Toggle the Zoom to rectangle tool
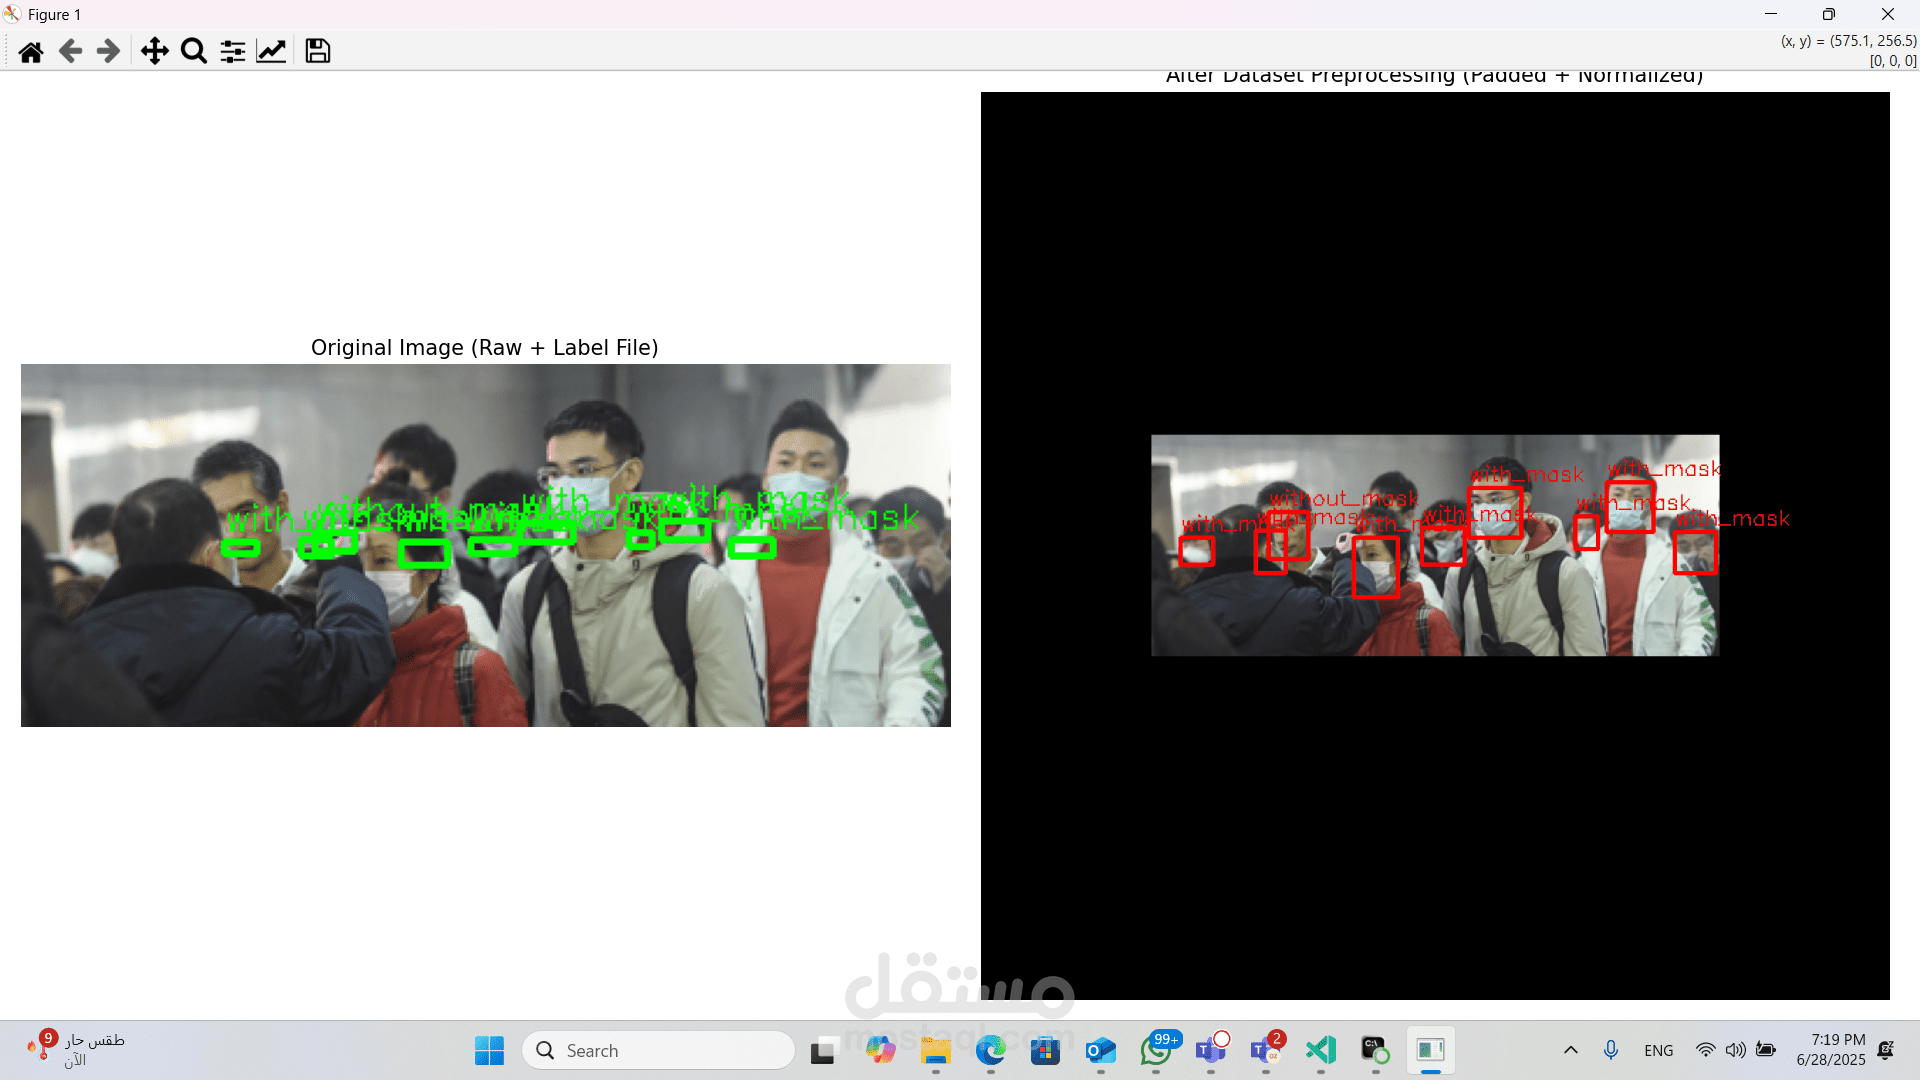1920x1080 pixels. click(x=194, y=51)
